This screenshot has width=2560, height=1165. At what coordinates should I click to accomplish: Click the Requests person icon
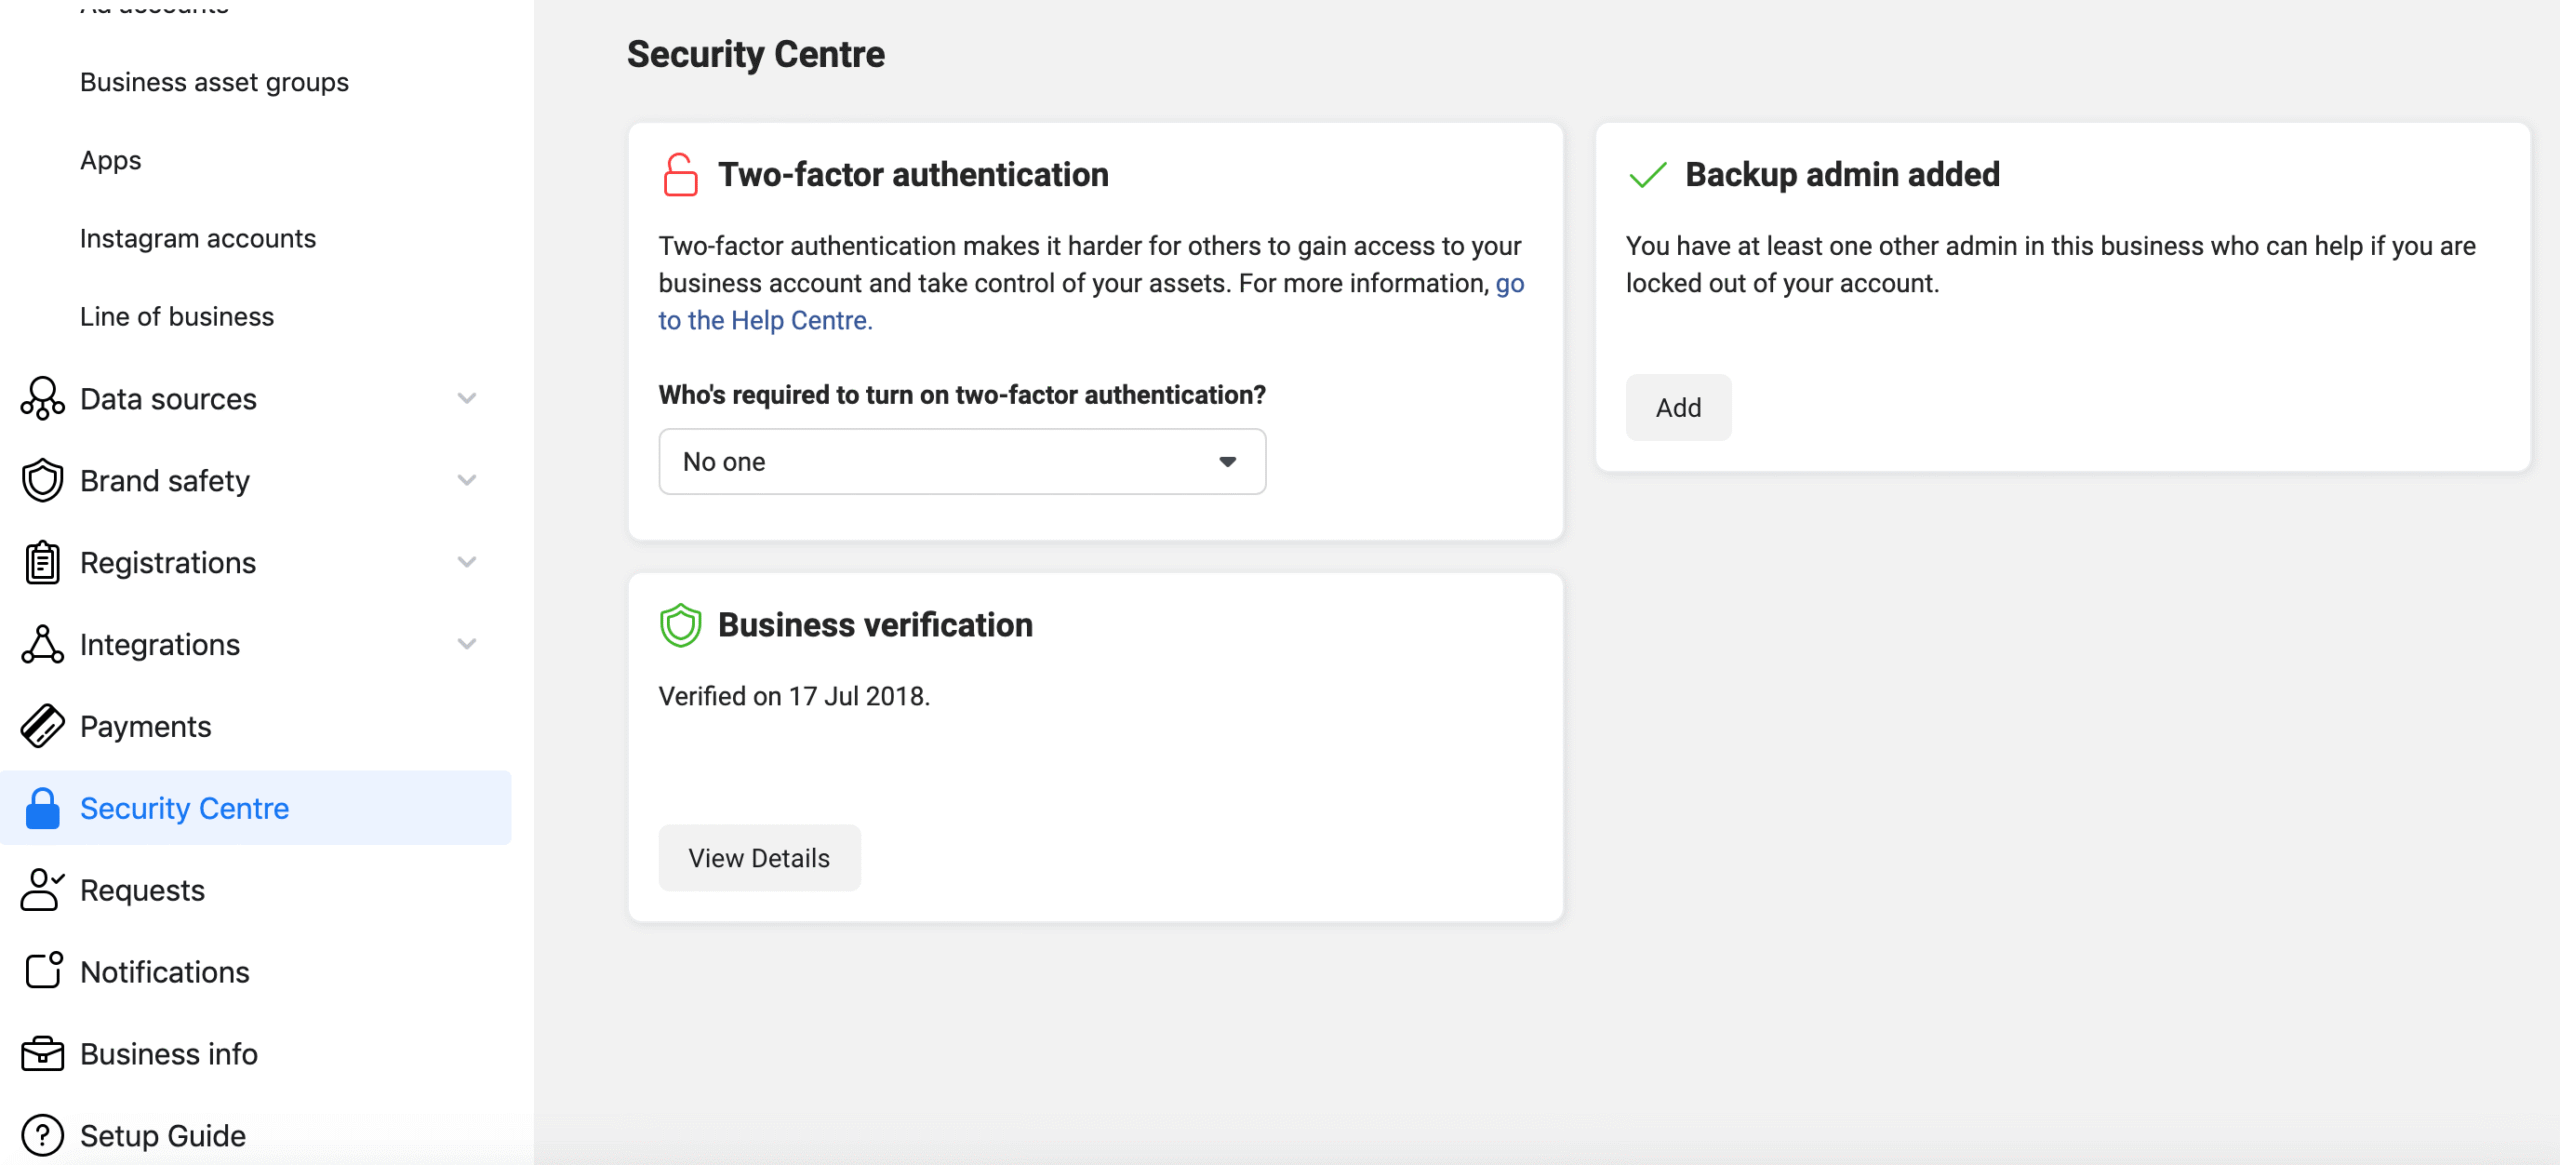(41, 889)
